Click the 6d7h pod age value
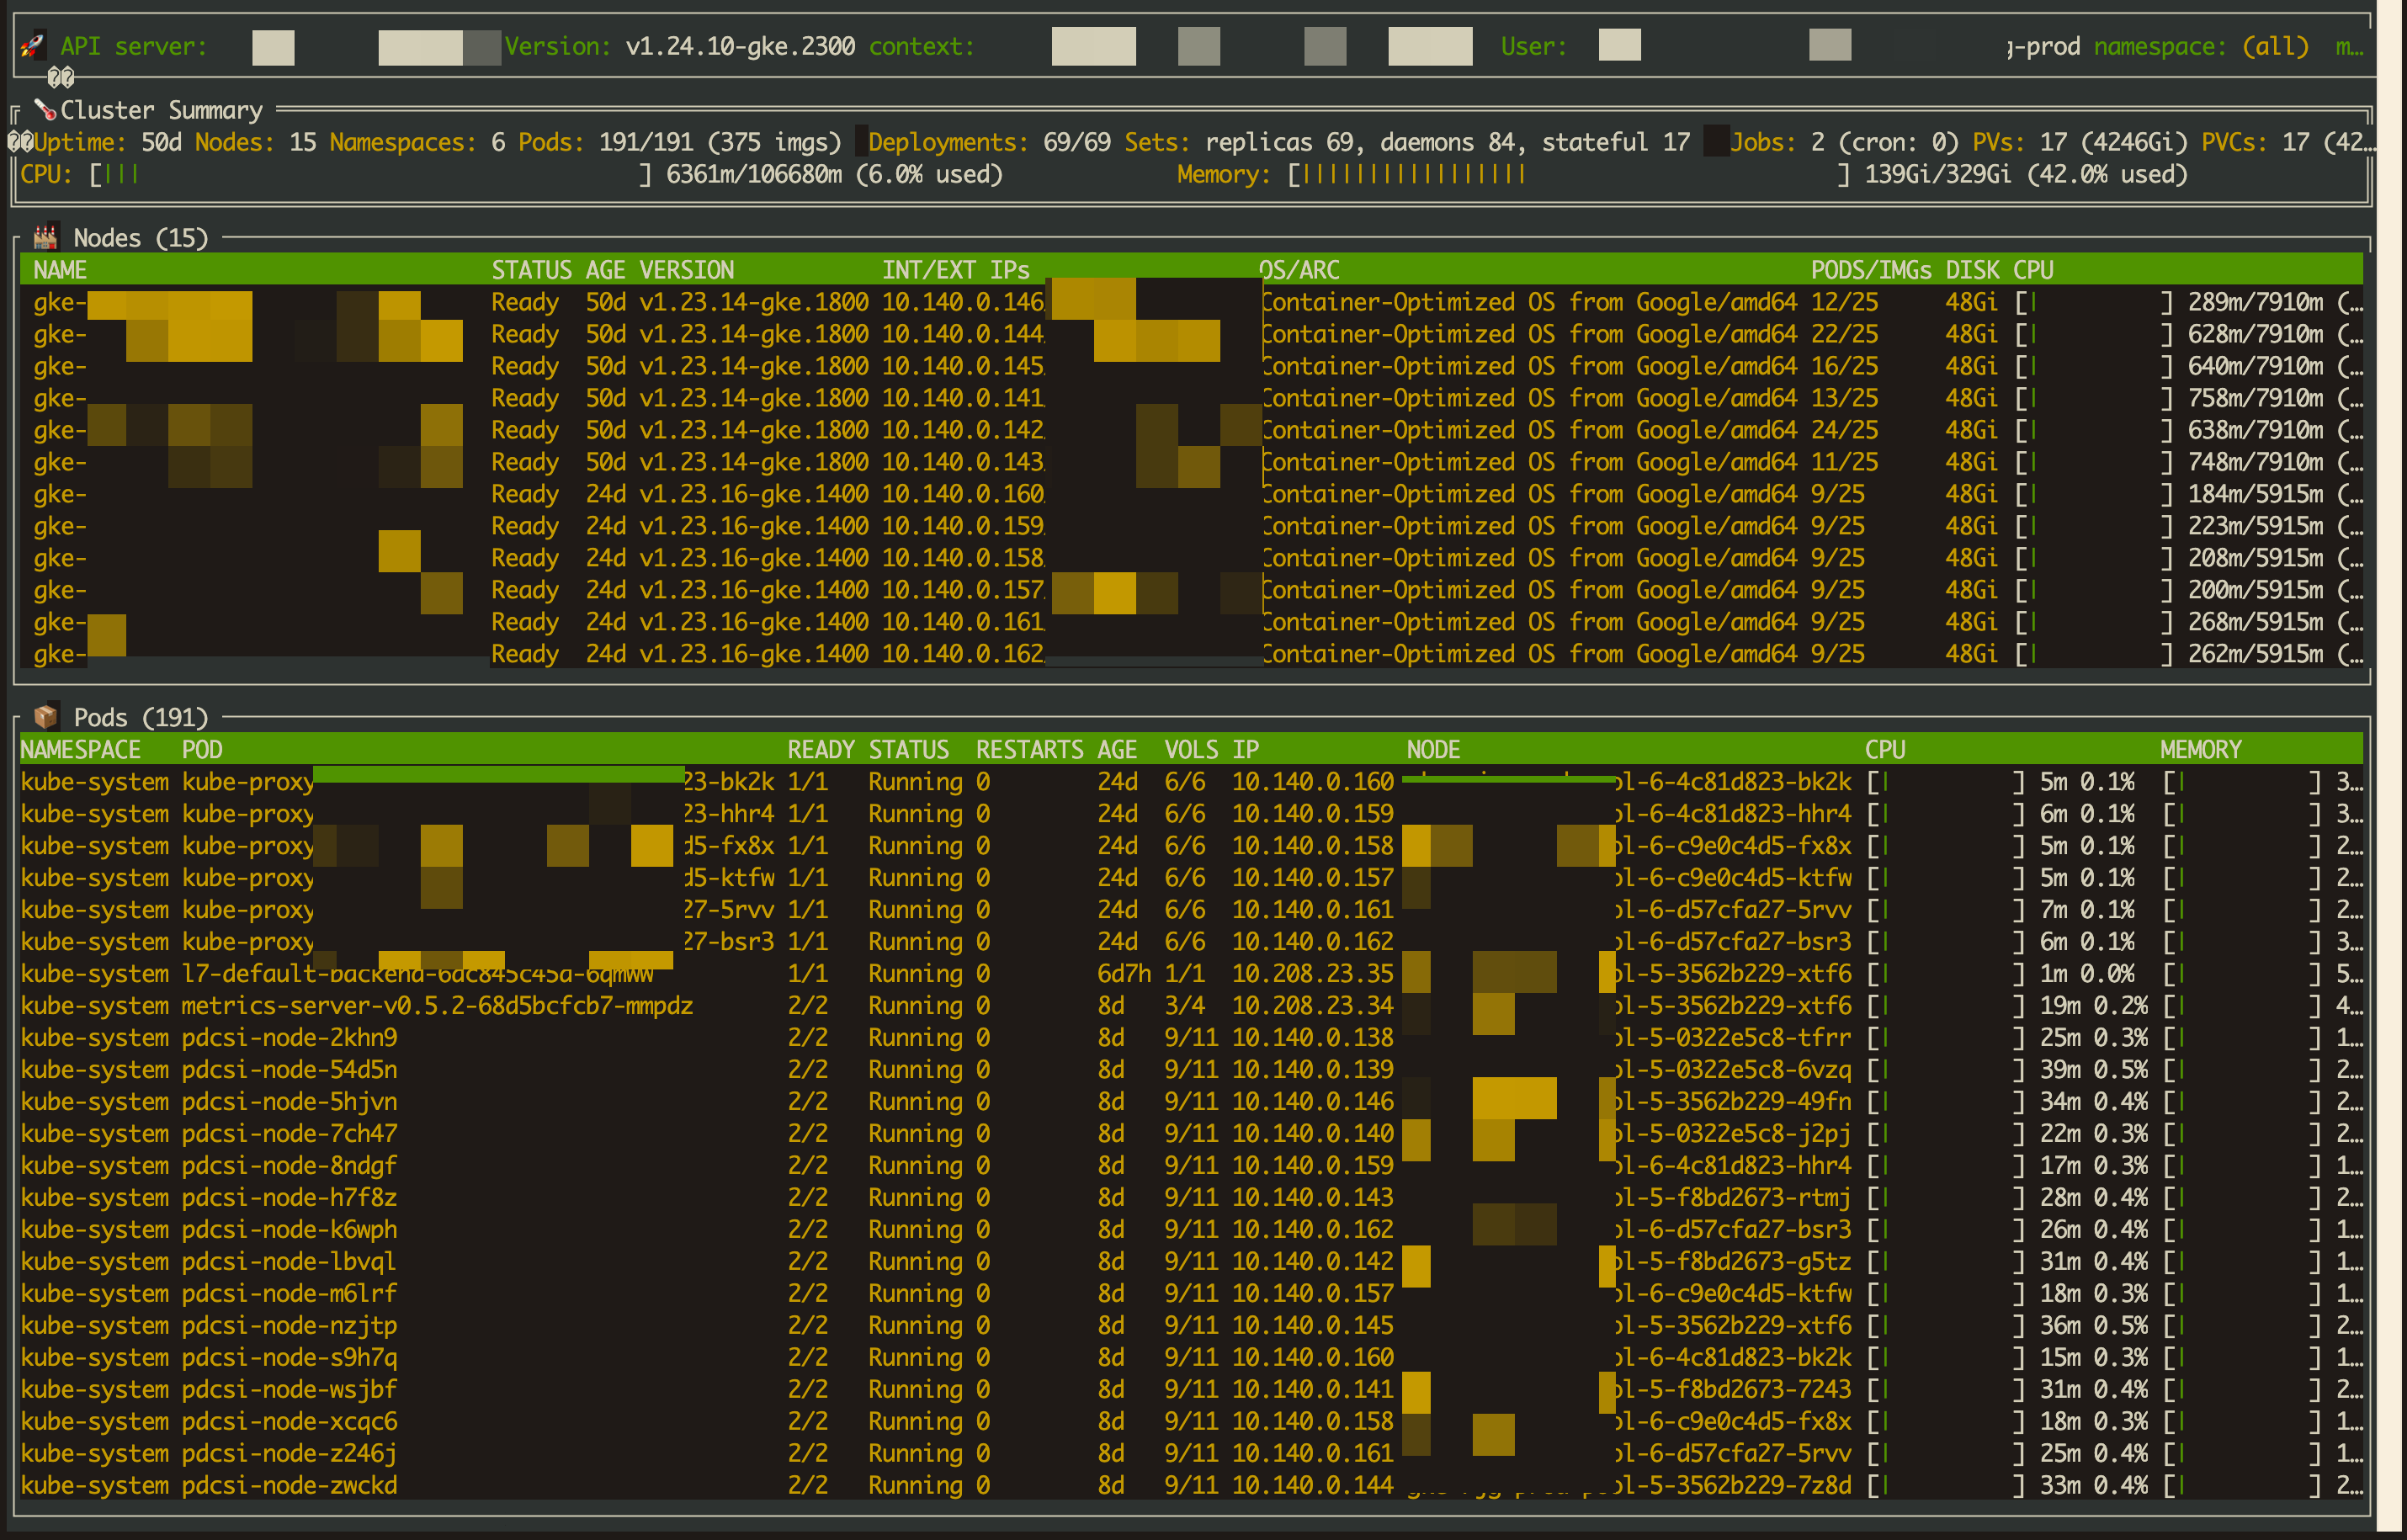Viewport: 2407px width, 1540px height. click(x=1124, y=973)
